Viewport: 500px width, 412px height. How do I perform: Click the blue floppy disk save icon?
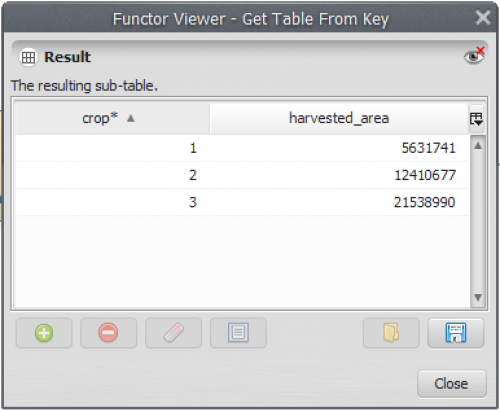click(x=456, y=333)
